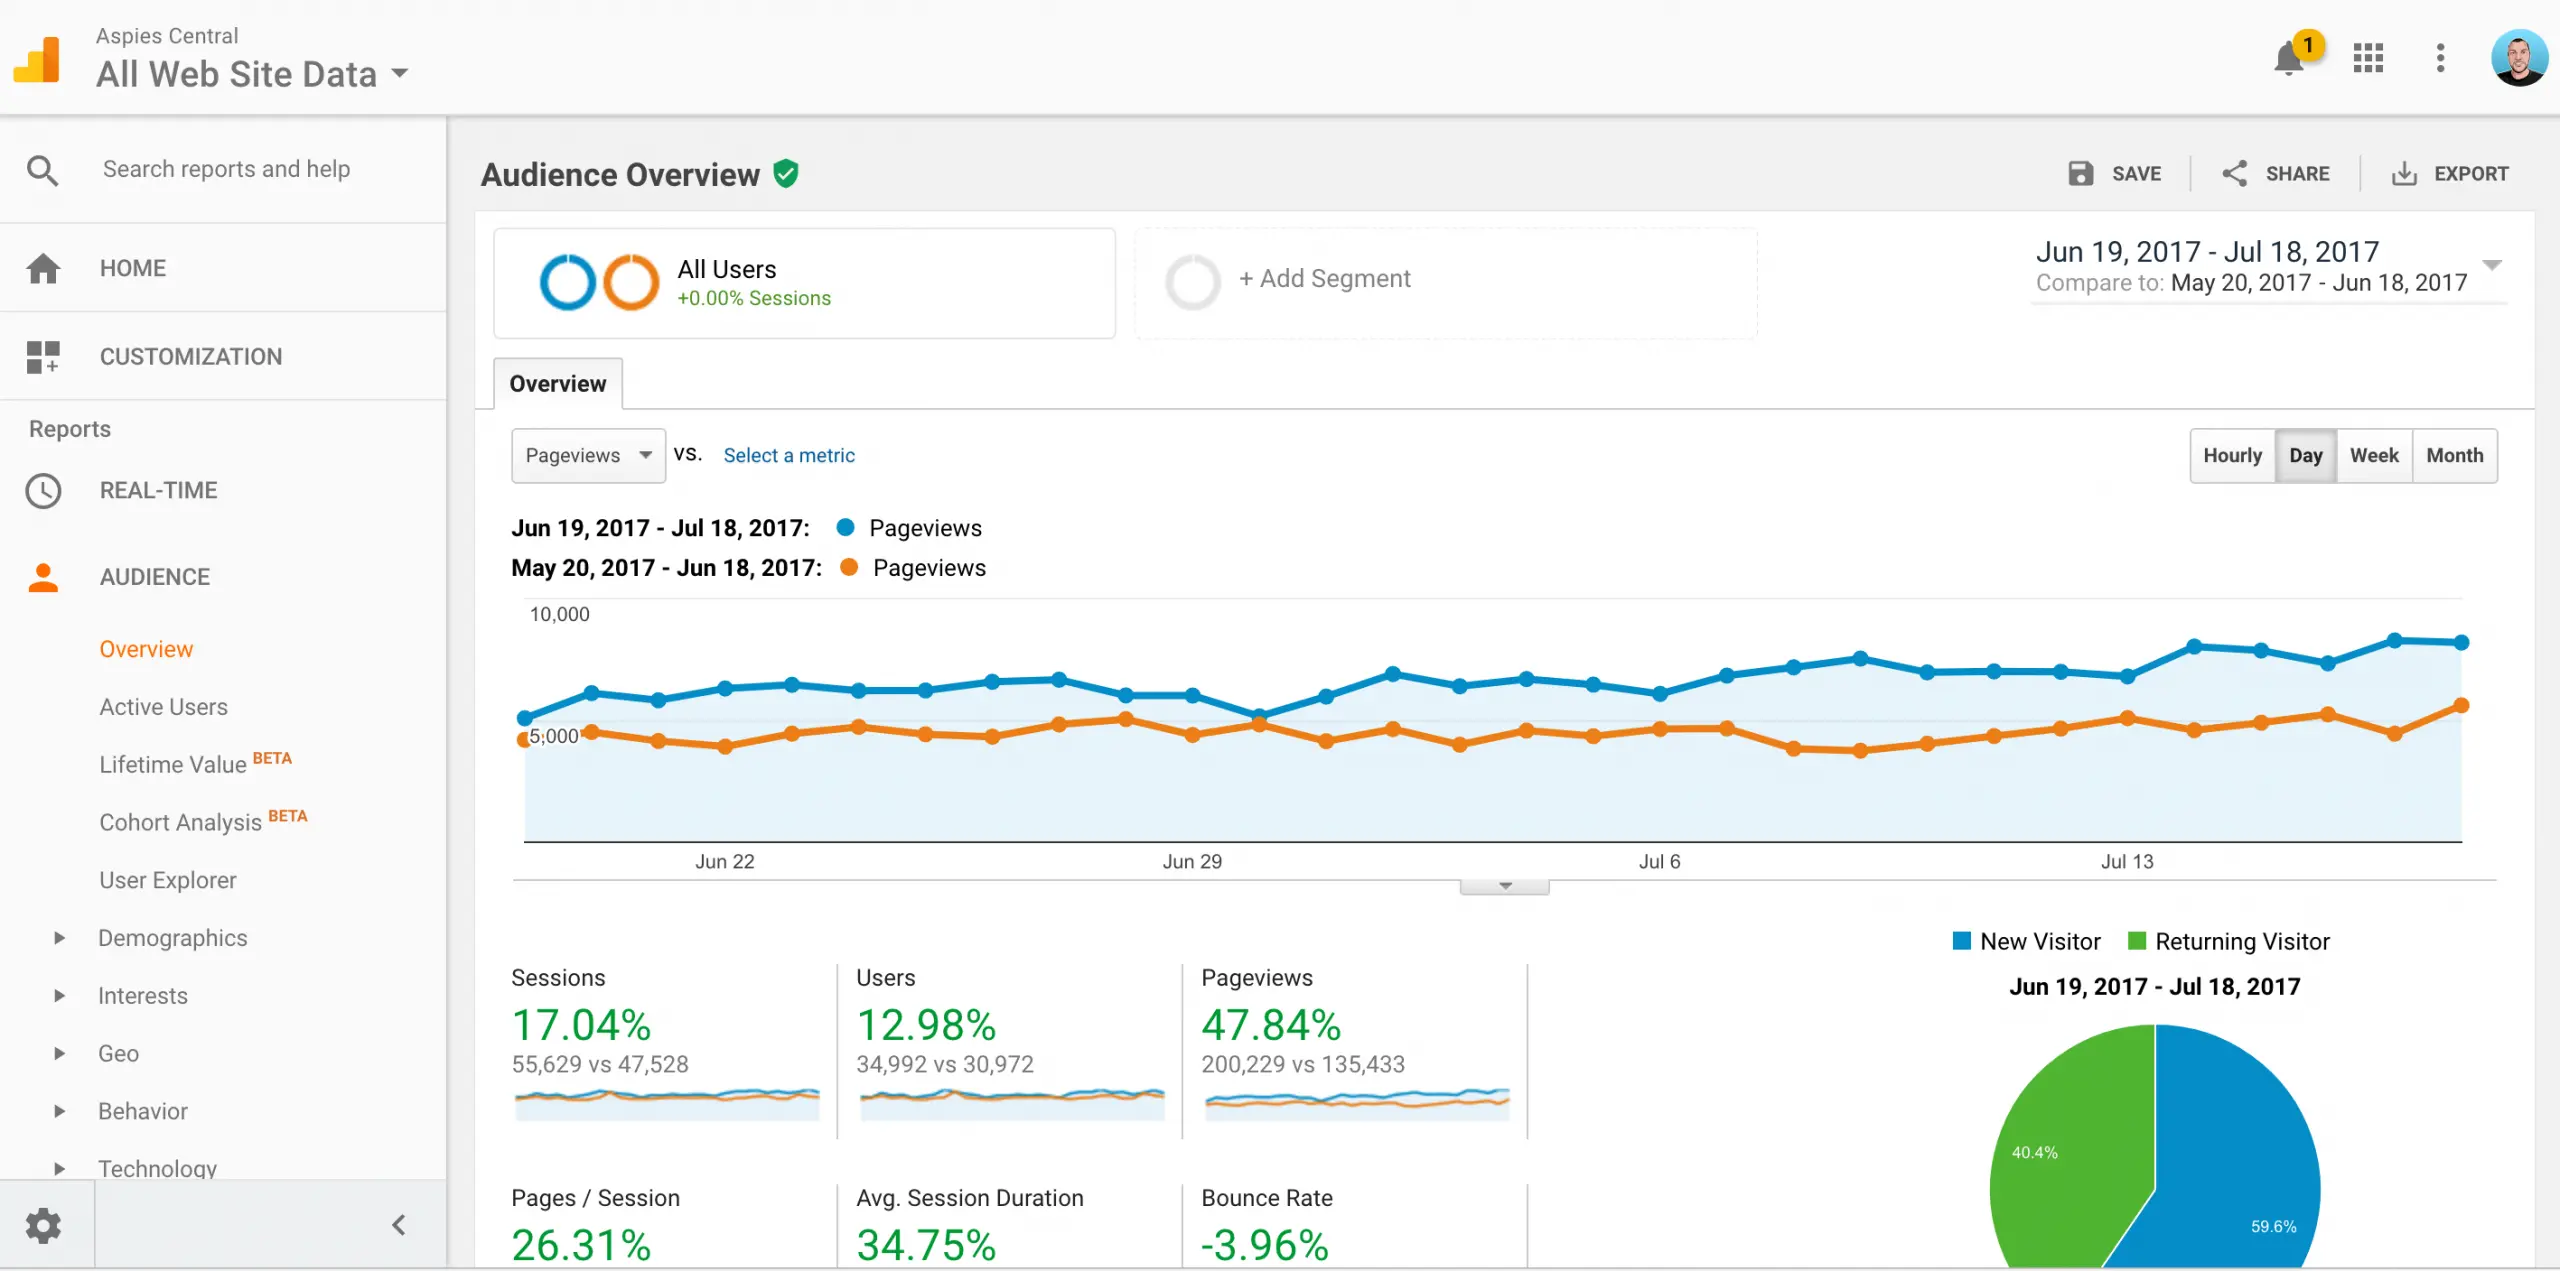Select the Overview tab
This screenshot has width=2560, height=1271.
pos(558,384)
